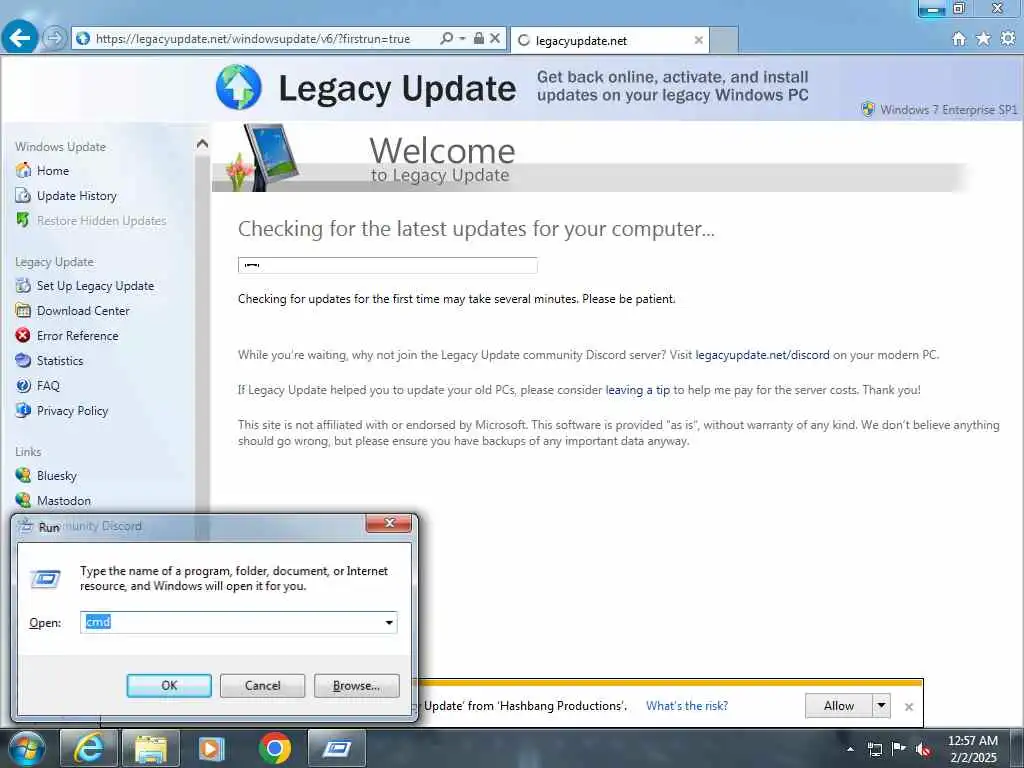Show hidden system tray icons
1024x768 pixels.
[x=850, y=749]
